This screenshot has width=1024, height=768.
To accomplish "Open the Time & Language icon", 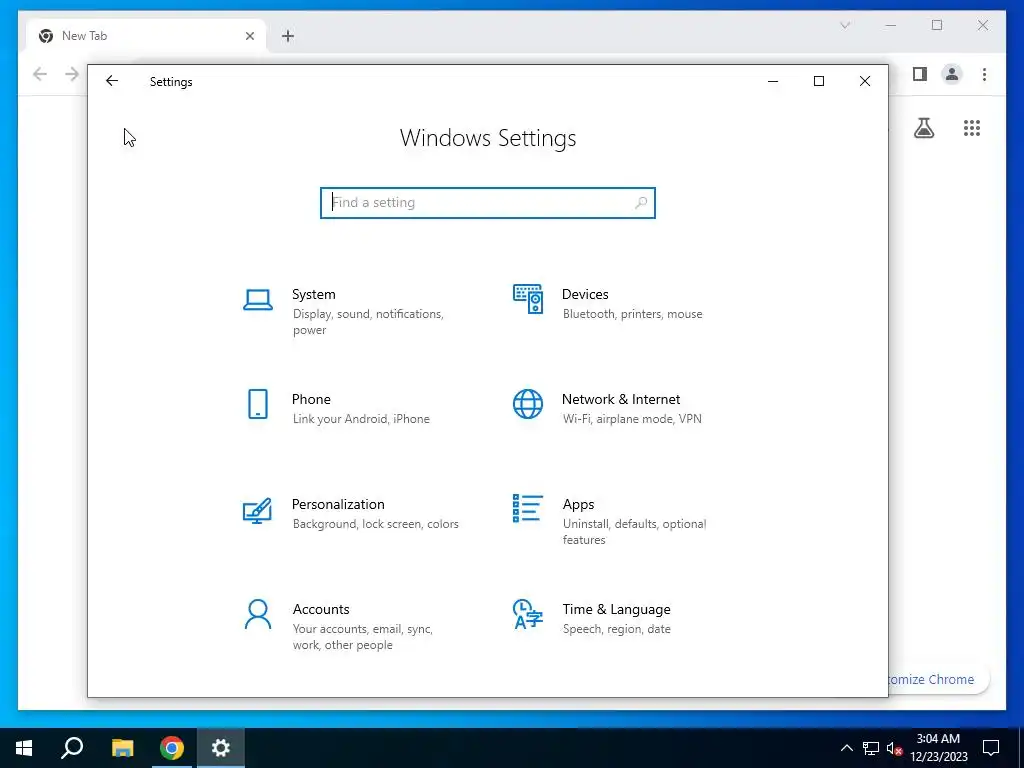I will 528,614.
